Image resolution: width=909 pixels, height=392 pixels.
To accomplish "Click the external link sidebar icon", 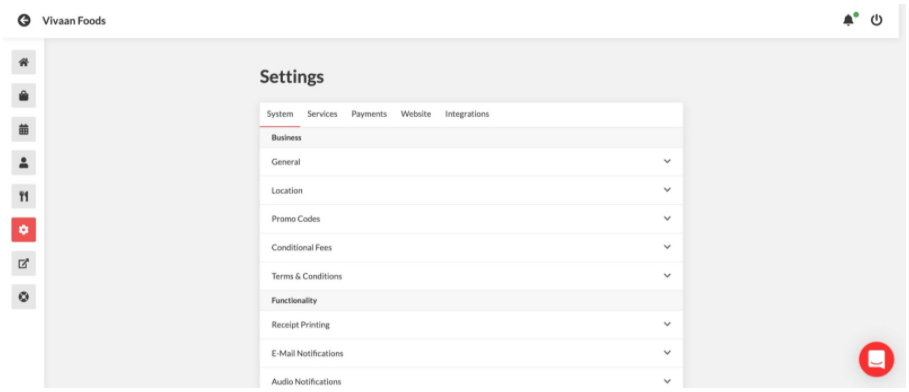I will (24, 263).
